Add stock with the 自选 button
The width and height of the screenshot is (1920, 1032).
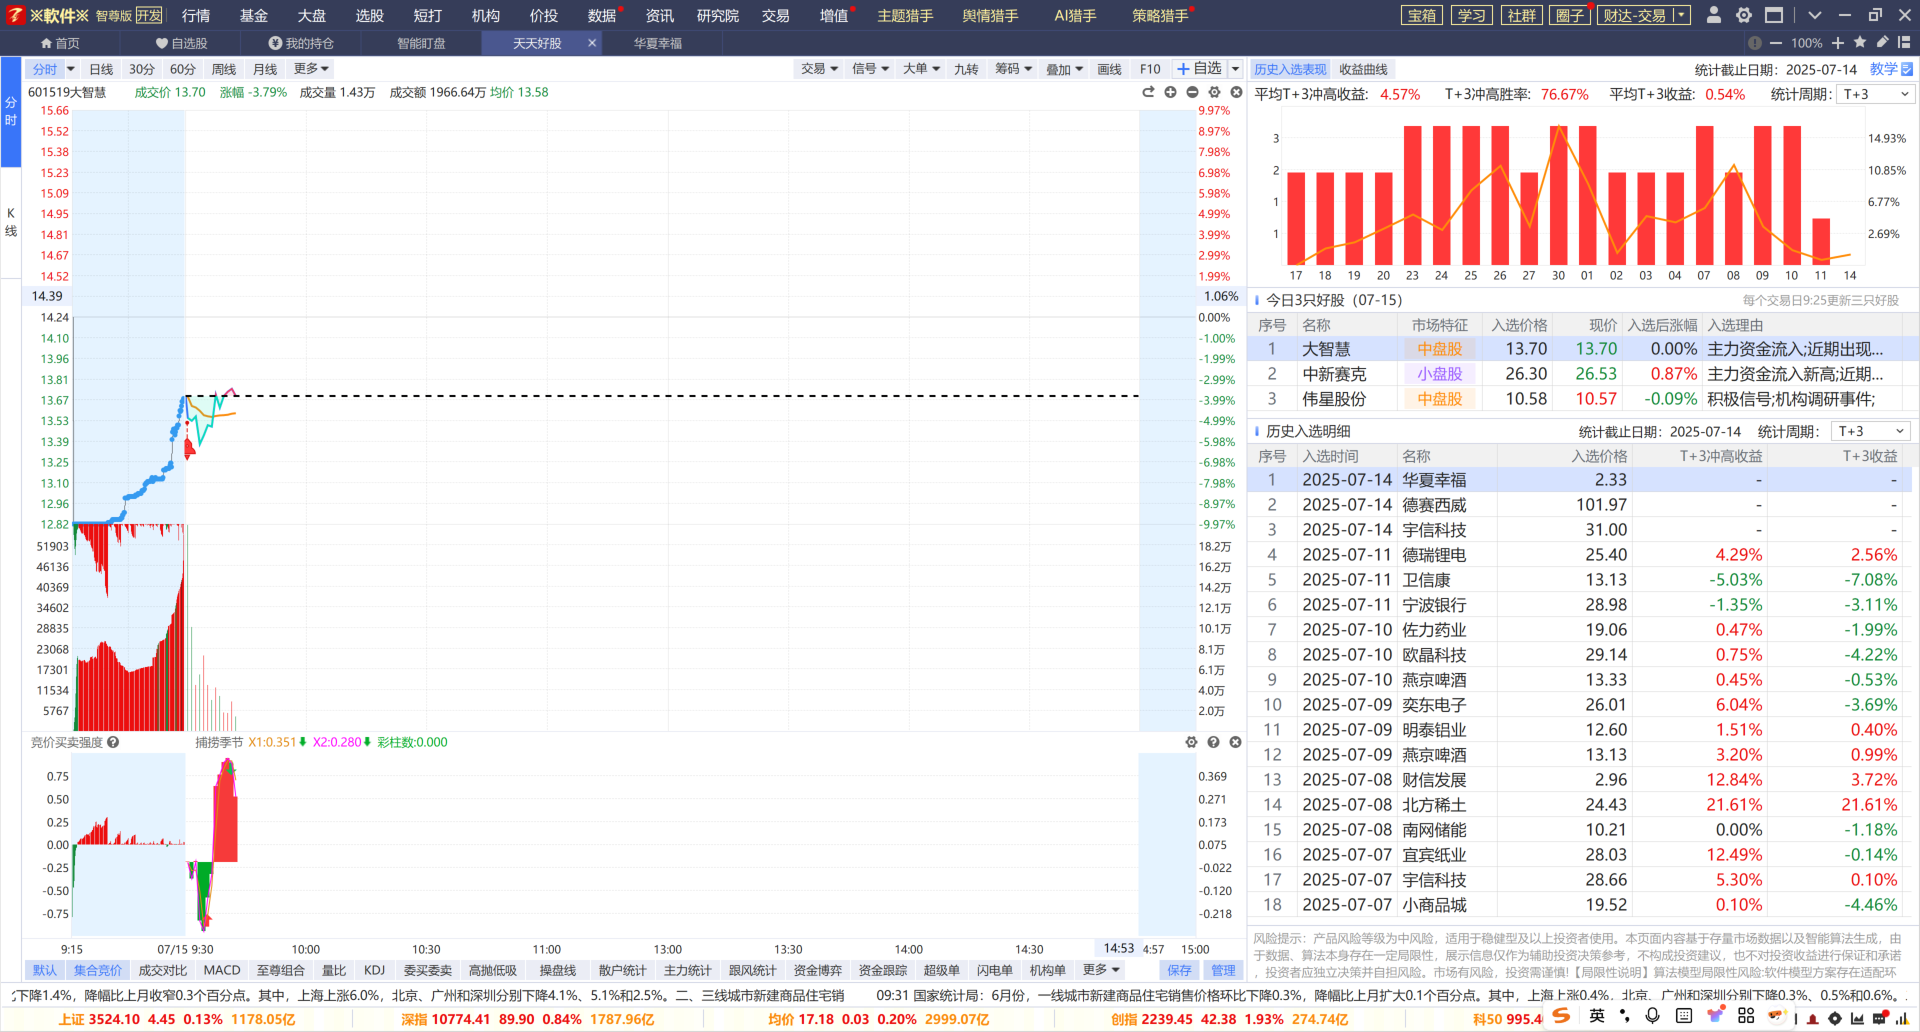pos(1200,69)
